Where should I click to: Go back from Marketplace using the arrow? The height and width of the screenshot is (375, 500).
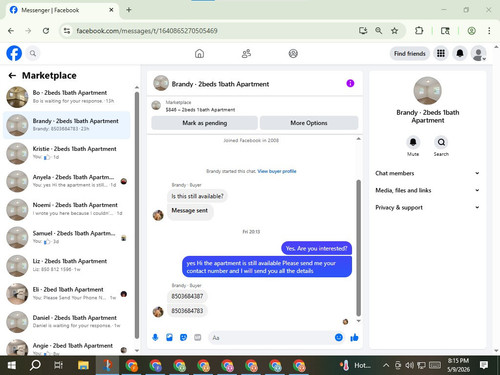click(x=12, y=76)
